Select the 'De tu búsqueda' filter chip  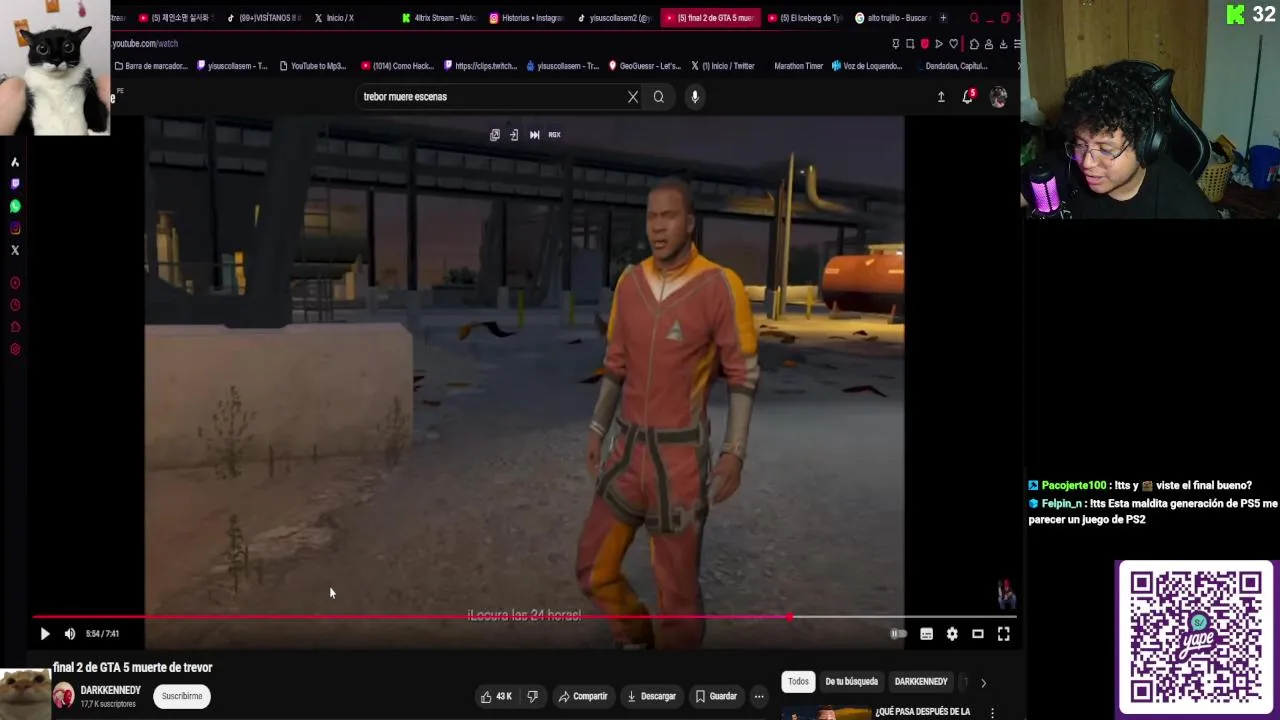point(851,682)
